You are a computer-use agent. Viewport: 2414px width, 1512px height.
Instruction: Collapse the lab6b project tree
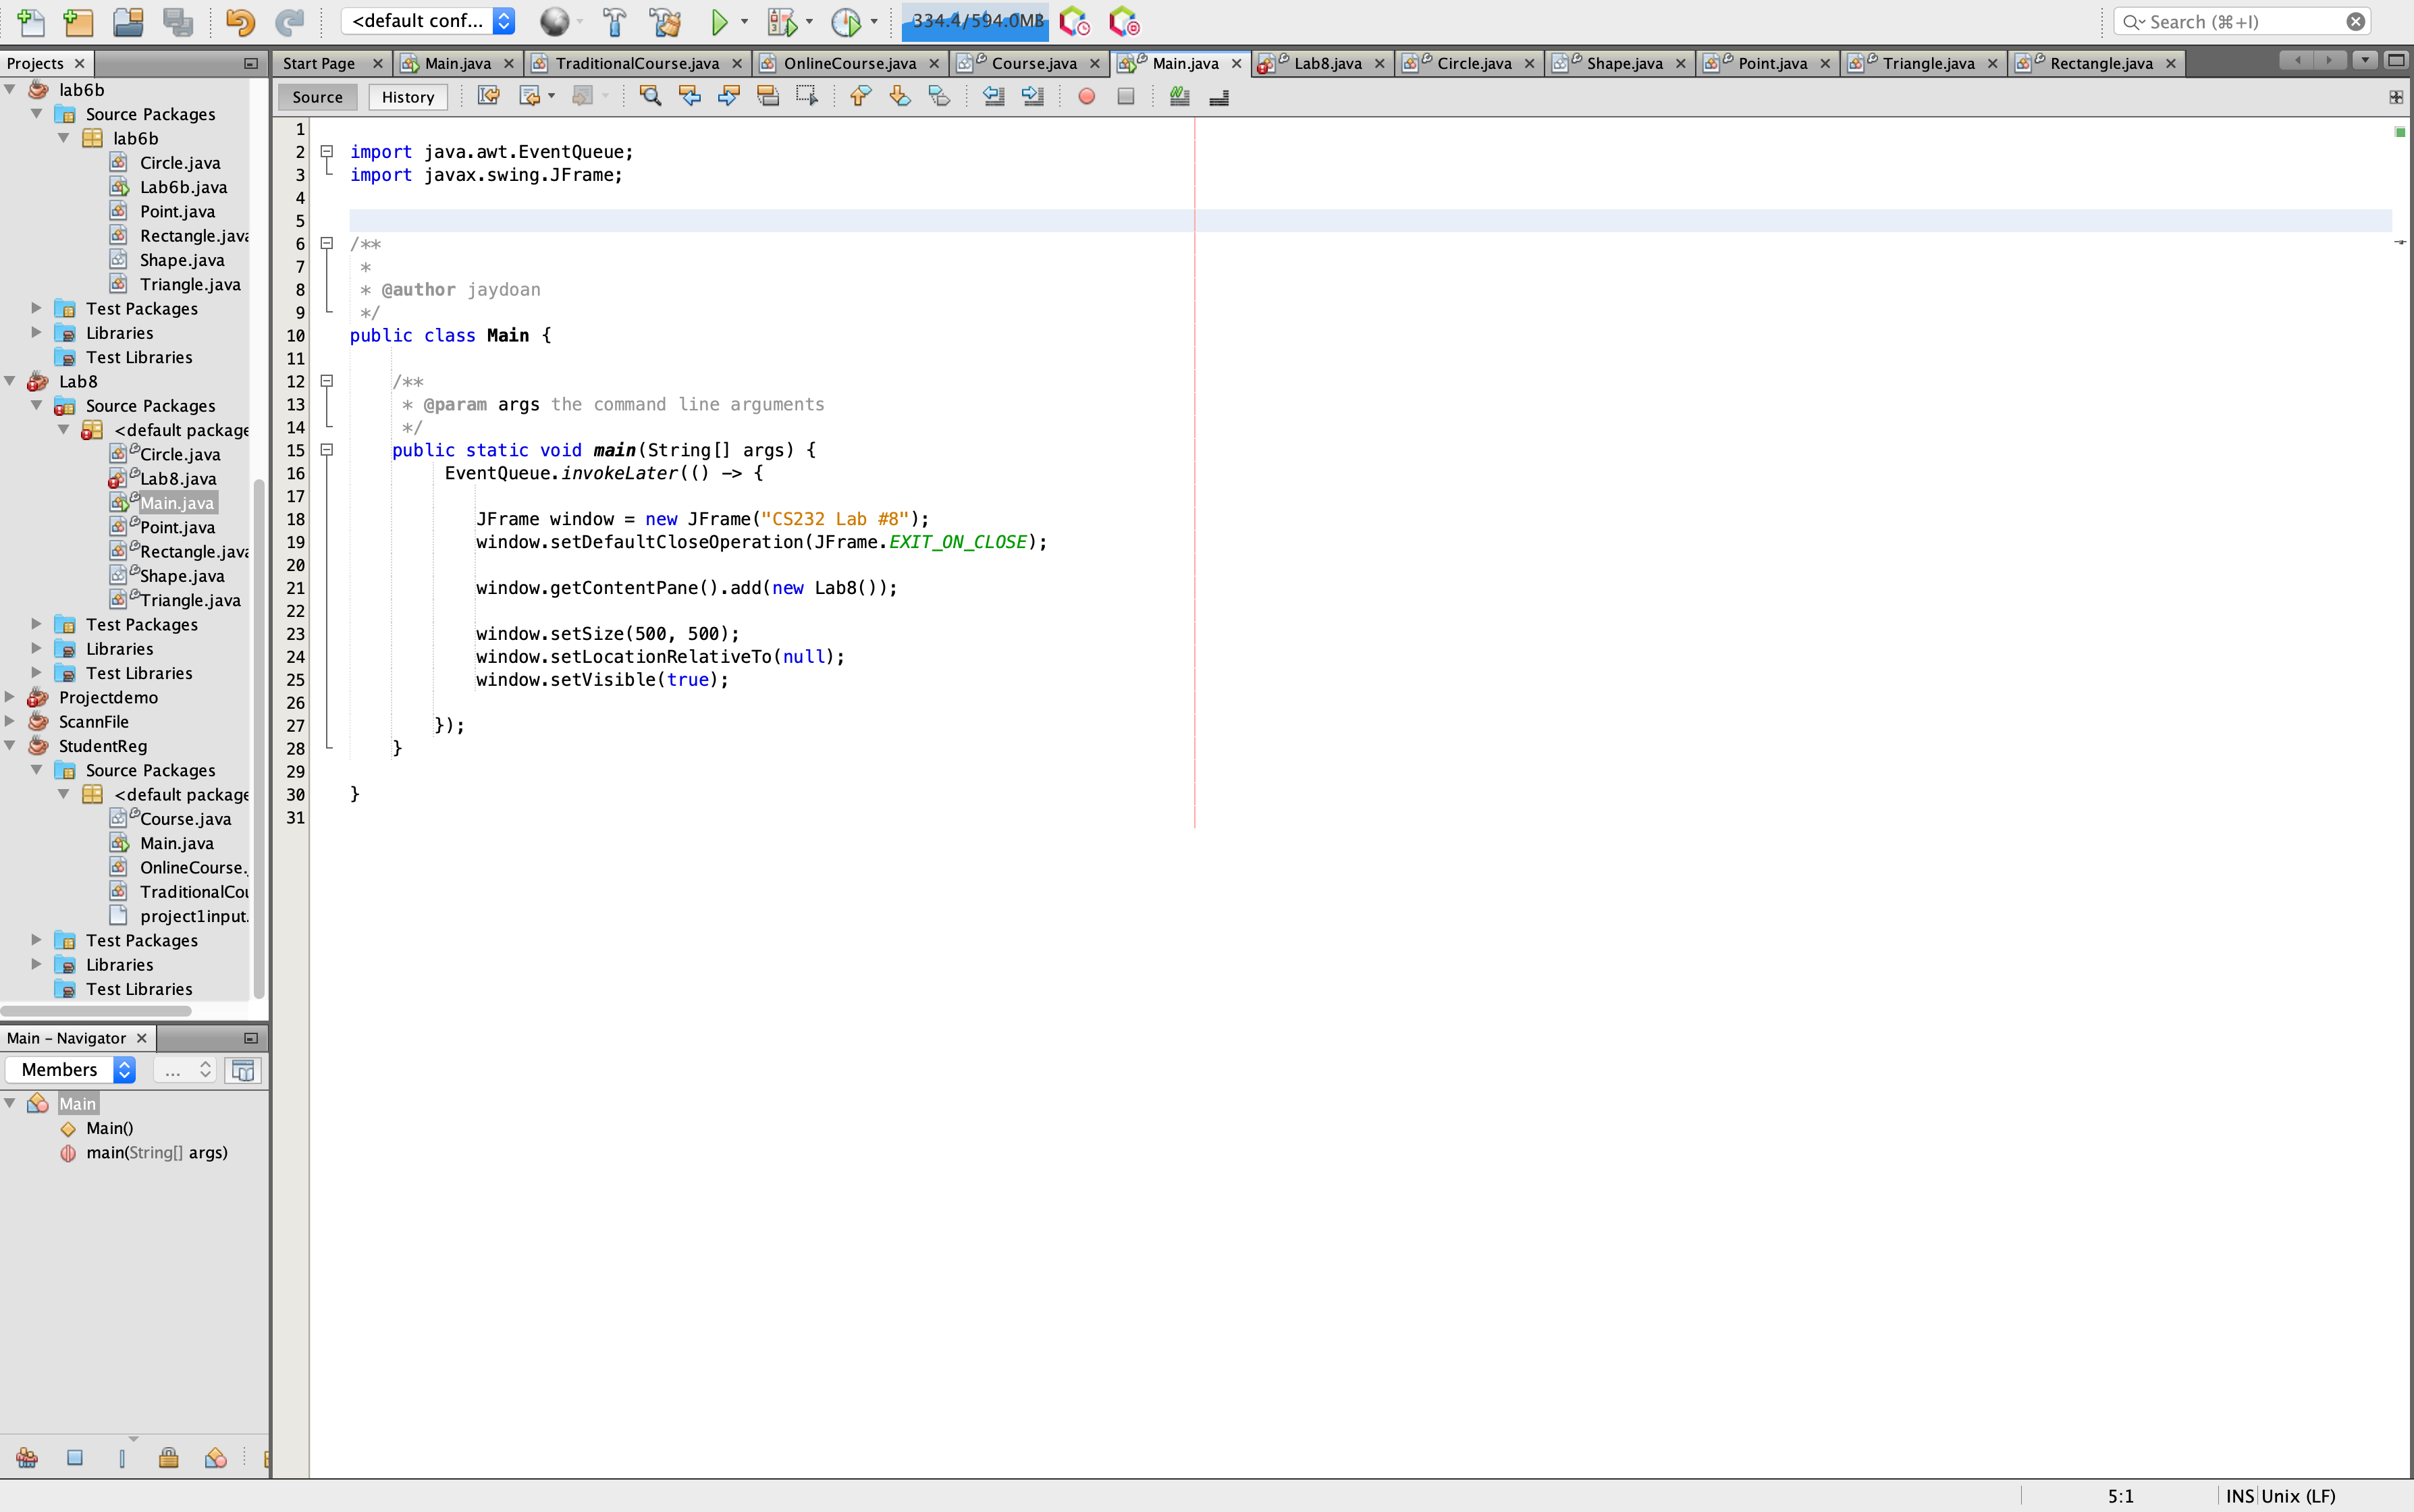pos(10,89)
